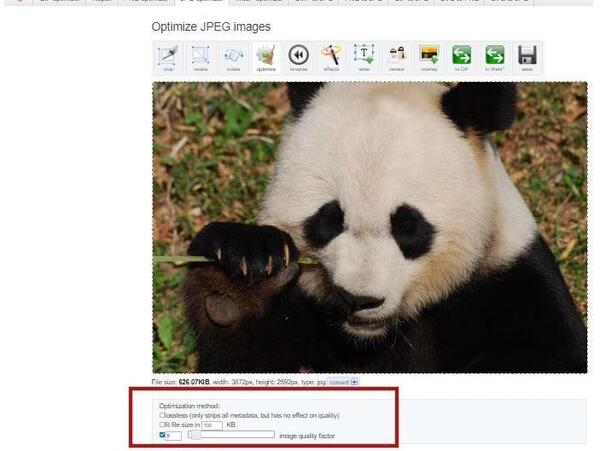Image resolution: width=600 pixels, height=451 pixels.
Task: Click the panda image preview
Action: [370, 228]
